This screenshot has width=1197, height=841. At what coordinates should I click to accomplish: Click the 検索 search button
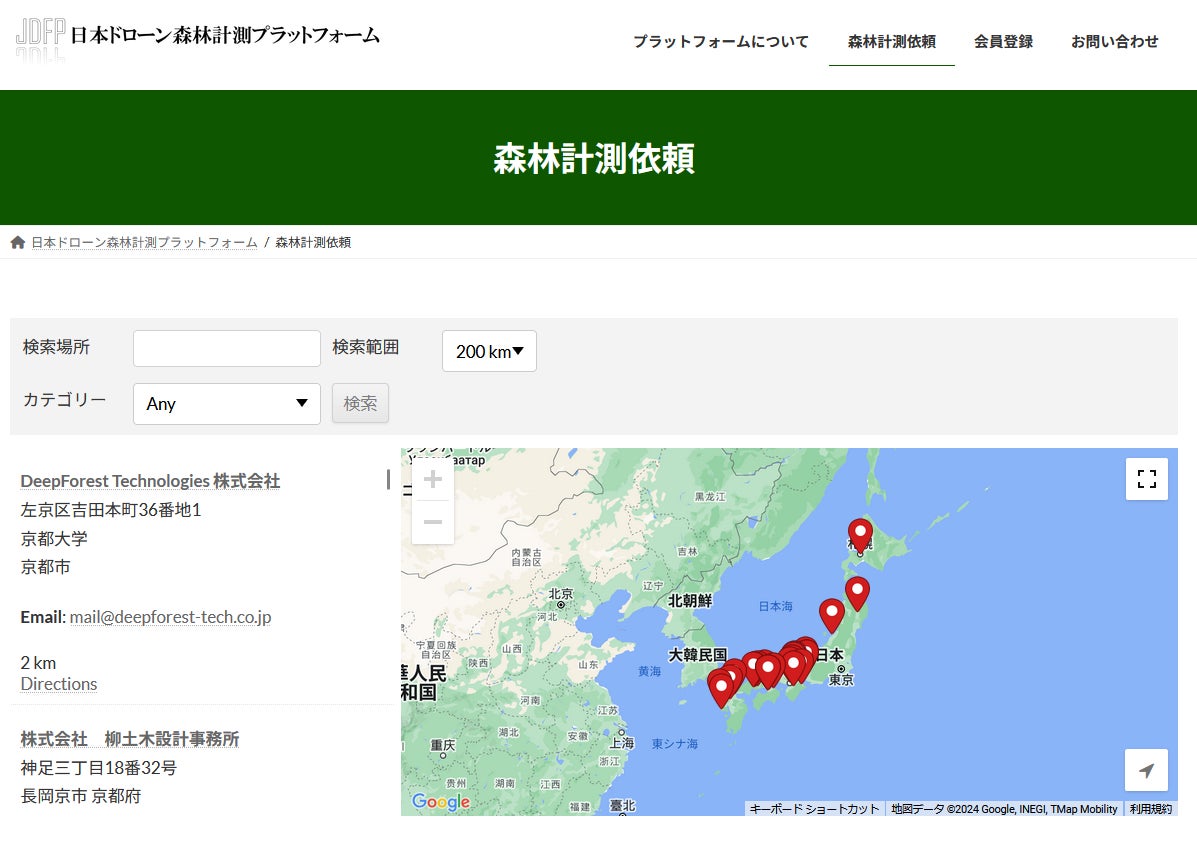tap(360, 403)
